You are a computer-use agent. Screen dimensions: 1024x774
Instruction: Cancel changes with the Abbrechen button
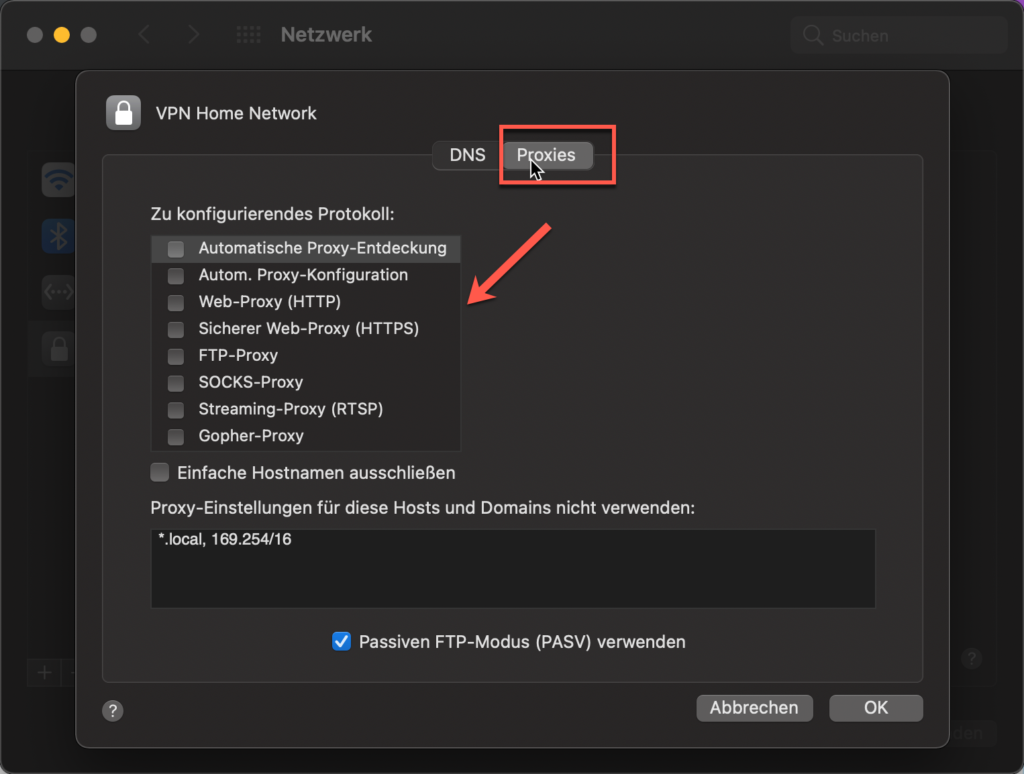point(754,707)
